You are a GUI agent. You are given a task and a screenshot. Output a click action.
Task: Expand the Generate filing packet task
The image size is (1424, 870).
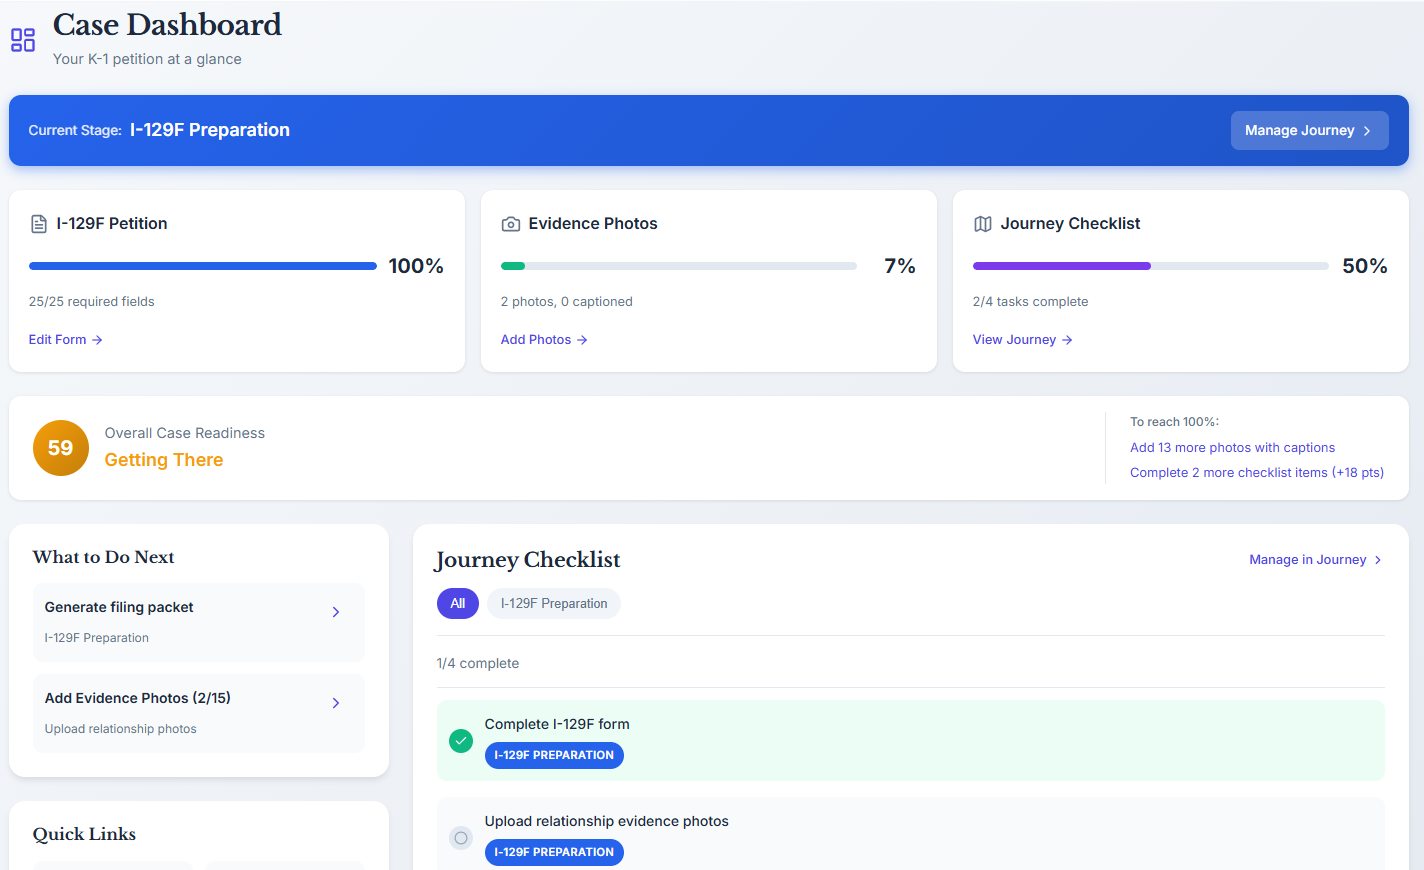pyautogui.click(x=336, y=612)
